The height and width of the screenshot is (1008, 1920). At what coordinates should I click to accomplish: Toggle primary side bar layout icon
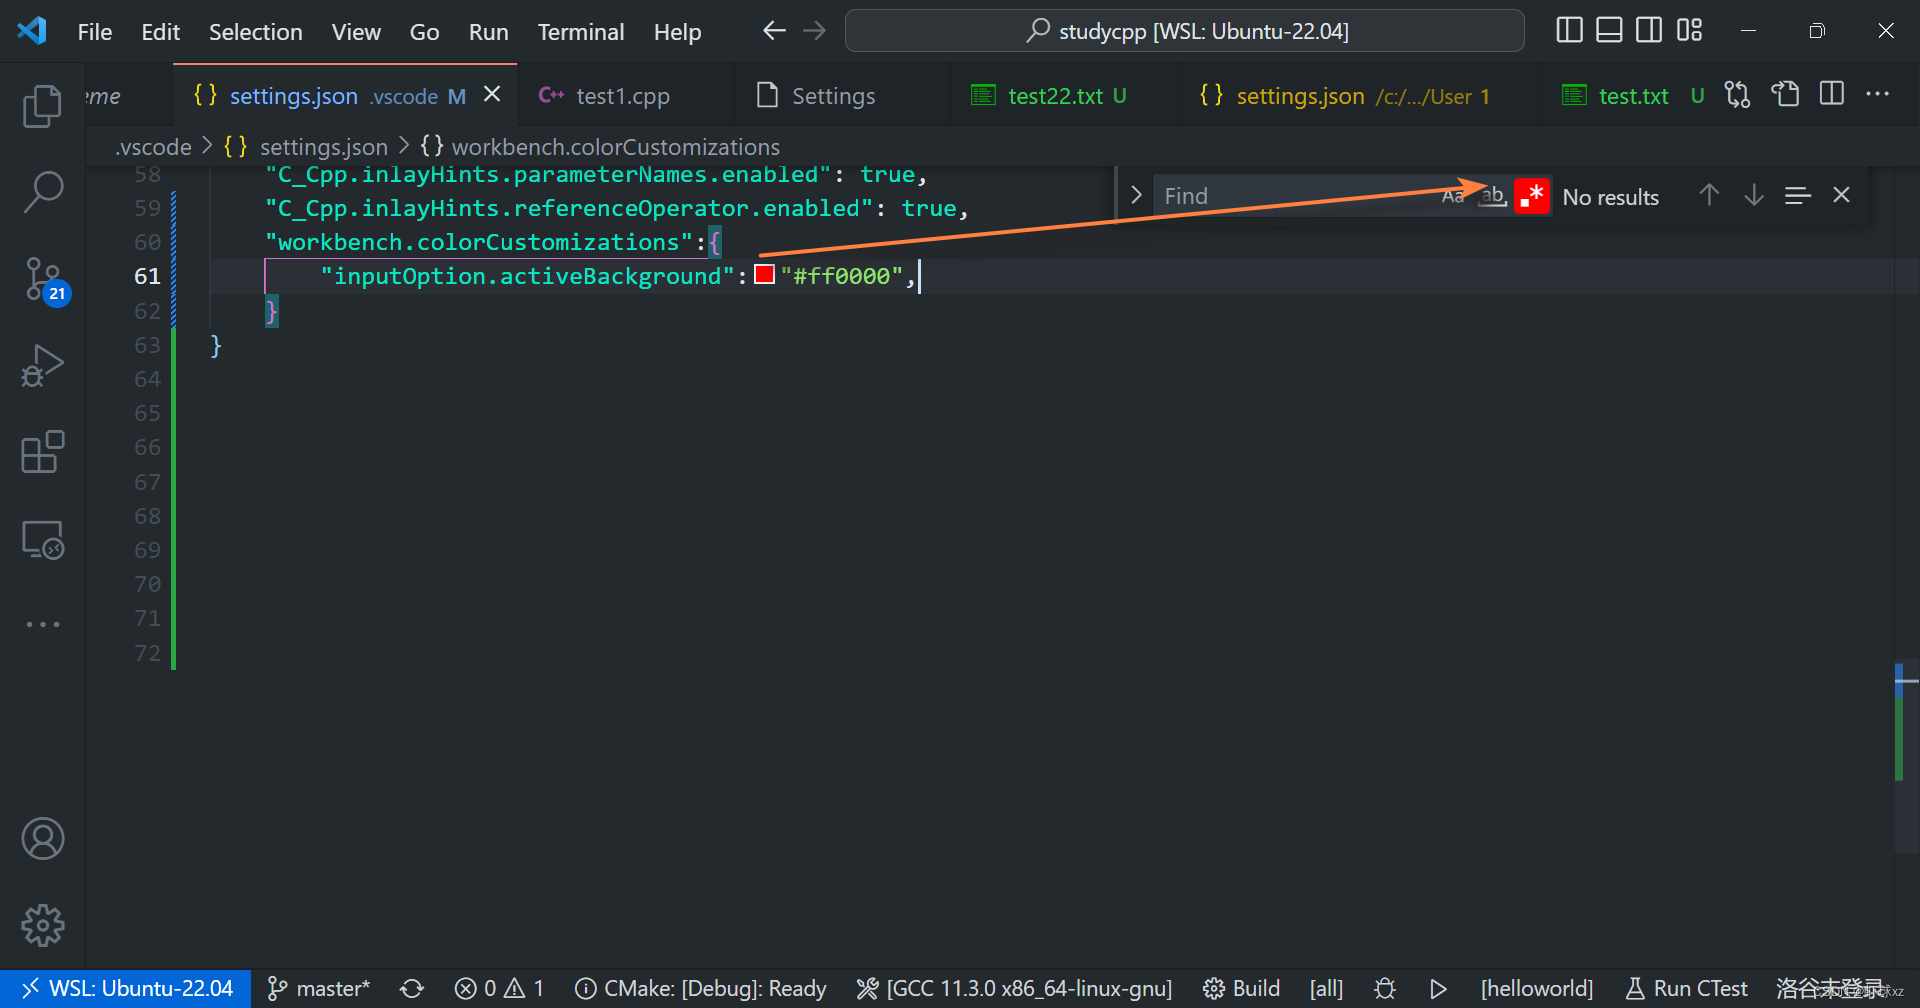1570,30
